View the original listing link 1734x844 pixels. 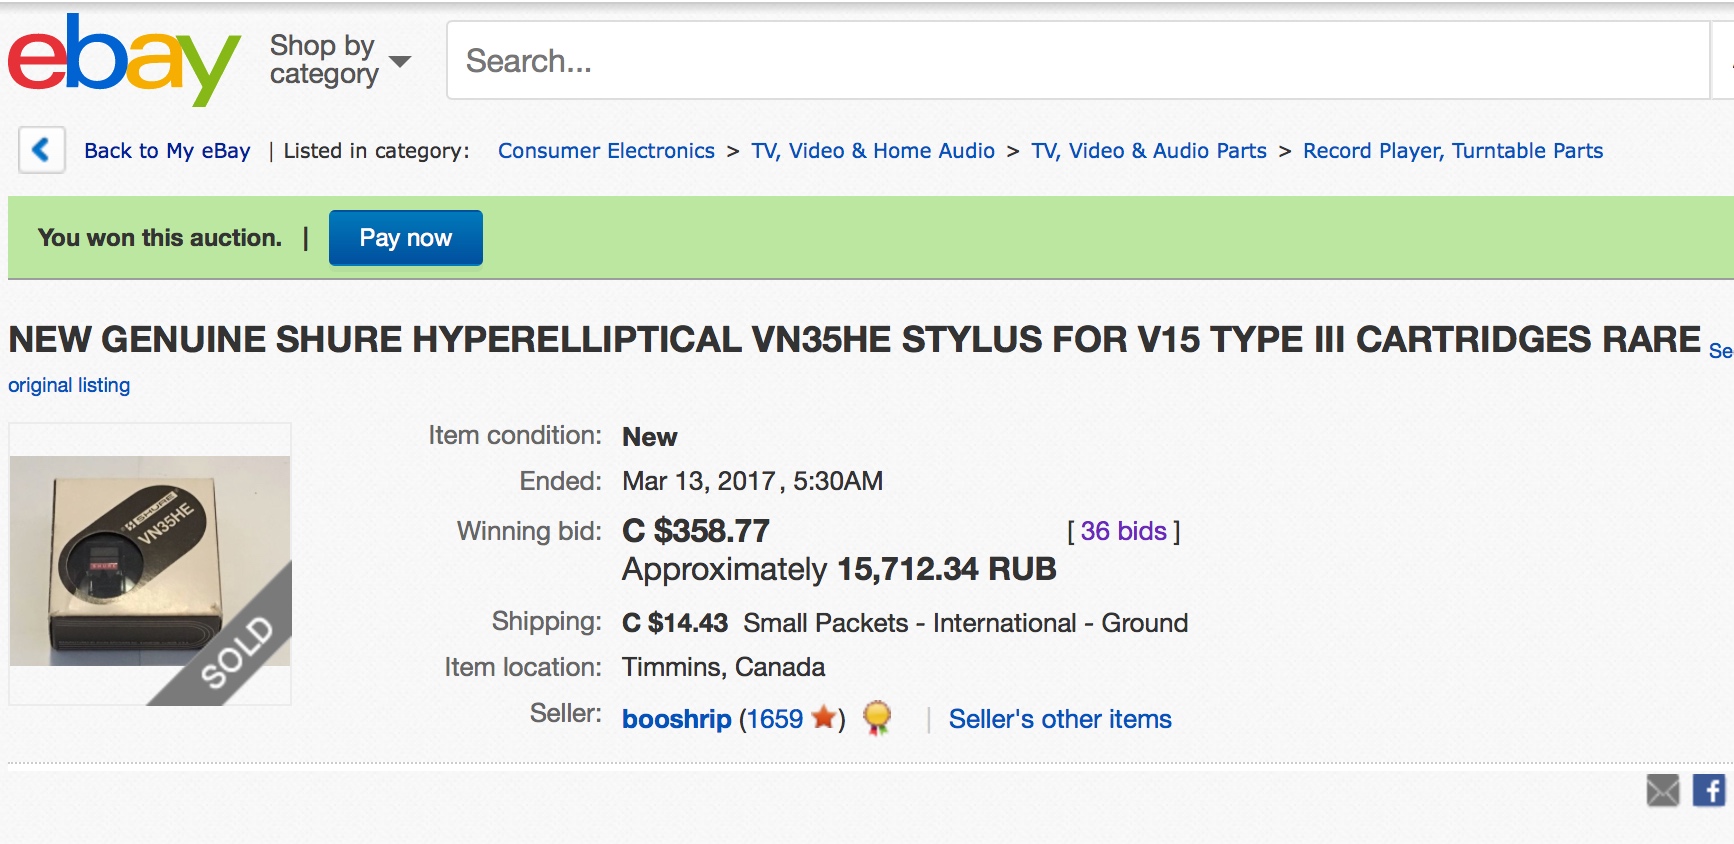[69, 385]
